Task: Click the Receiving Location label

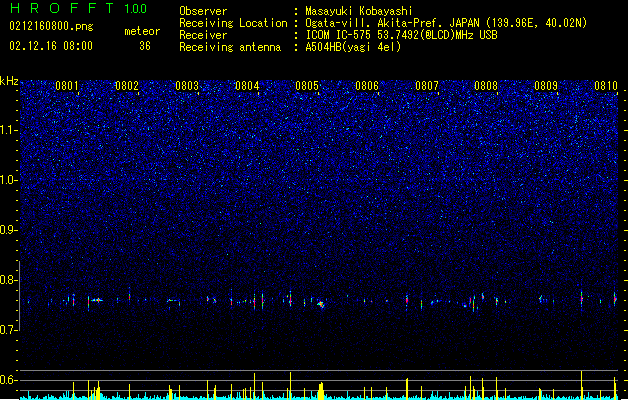Action: point(233,23)
